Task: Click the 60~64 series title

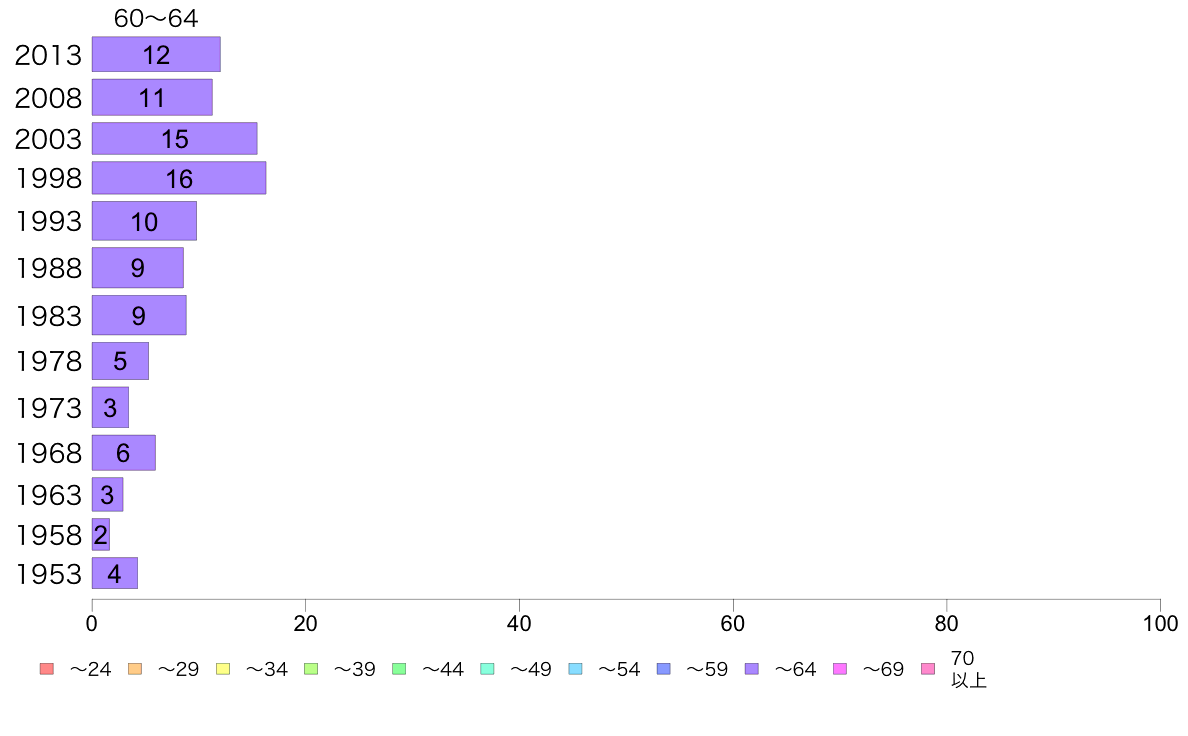Action: 156,18
